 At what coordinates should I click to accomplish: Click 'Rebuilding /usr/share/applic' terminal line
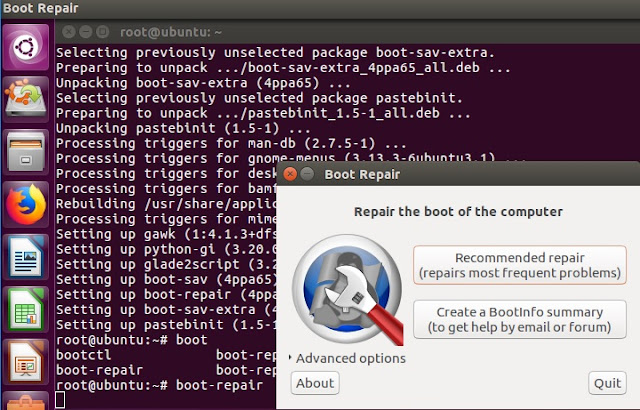(x=167, y=204)
